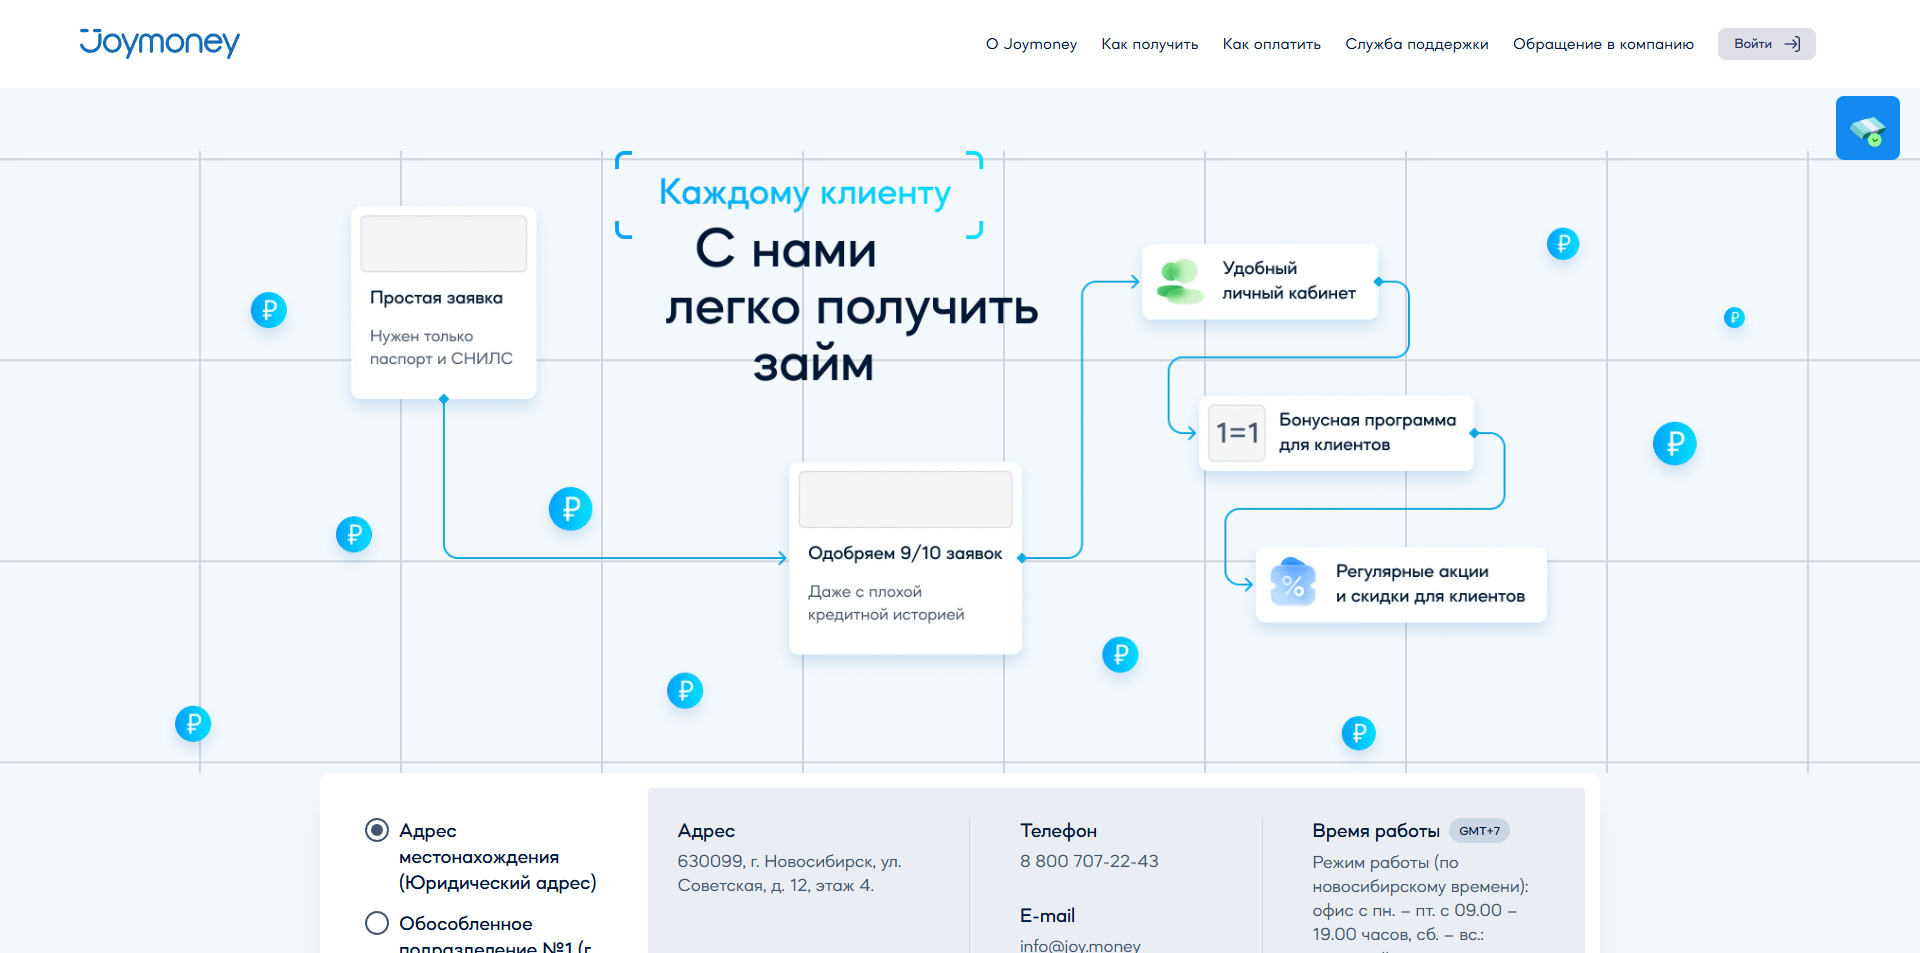Toggle the GMT+7 timezone badge

1479,830
